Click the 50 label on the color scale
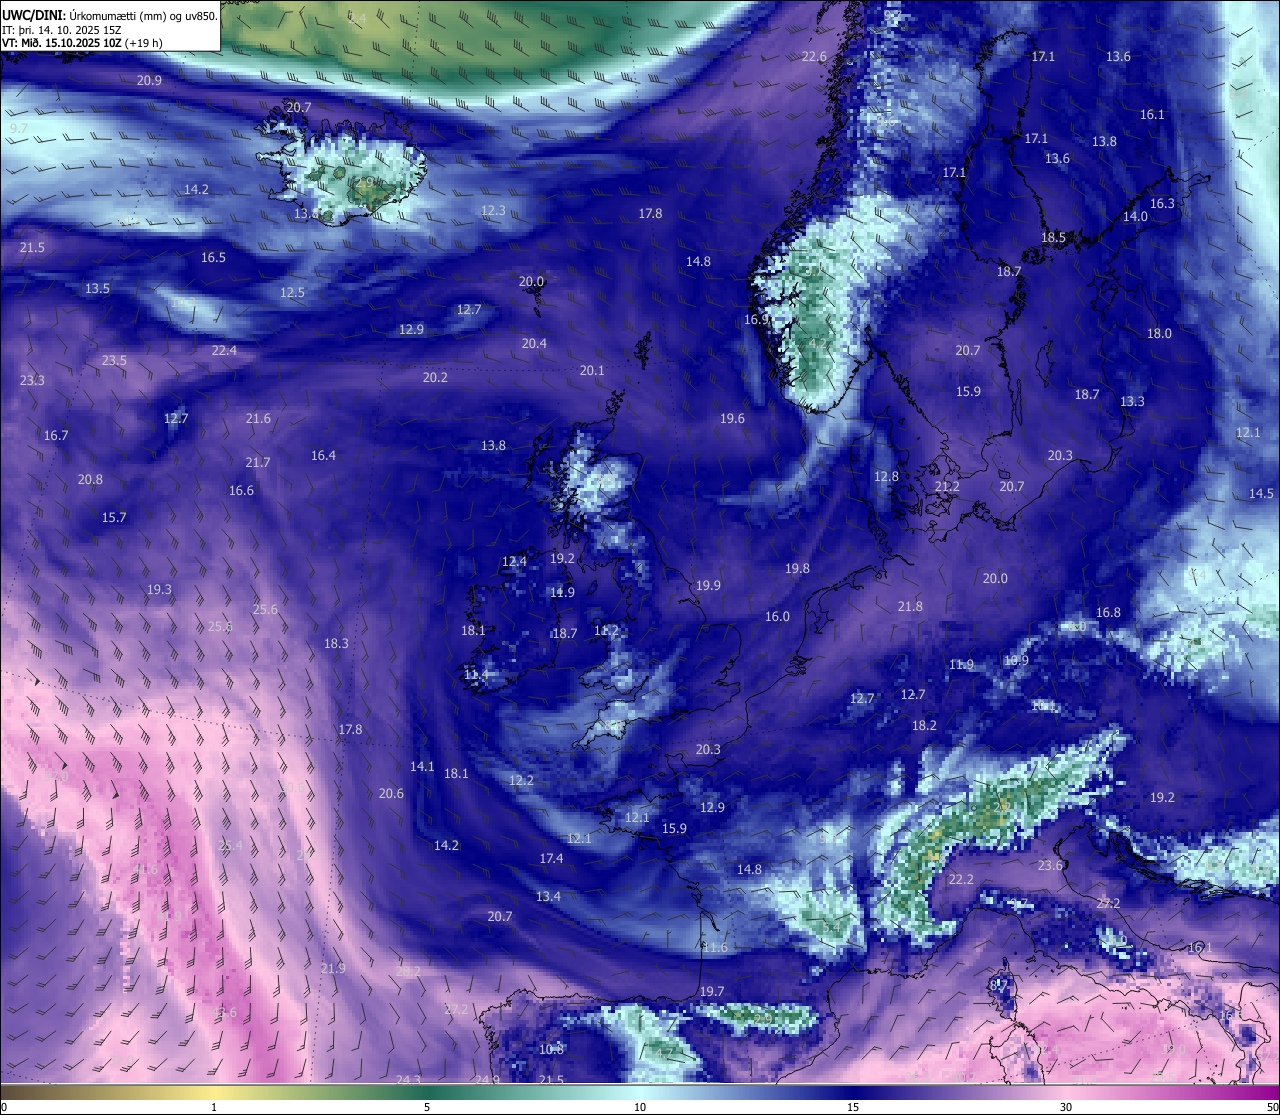The width and height of the screenshot is (1280, 1115). (1272, 1107)
